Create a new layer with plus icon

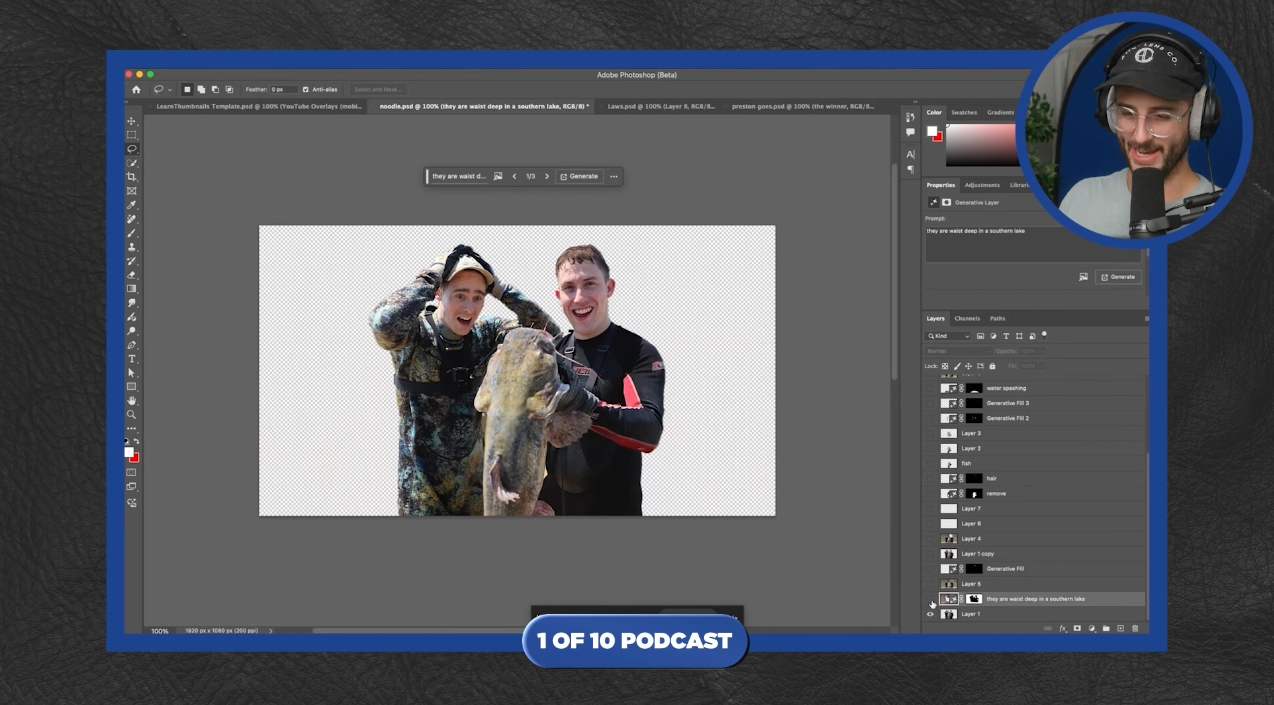click(x=1120, y=628)
